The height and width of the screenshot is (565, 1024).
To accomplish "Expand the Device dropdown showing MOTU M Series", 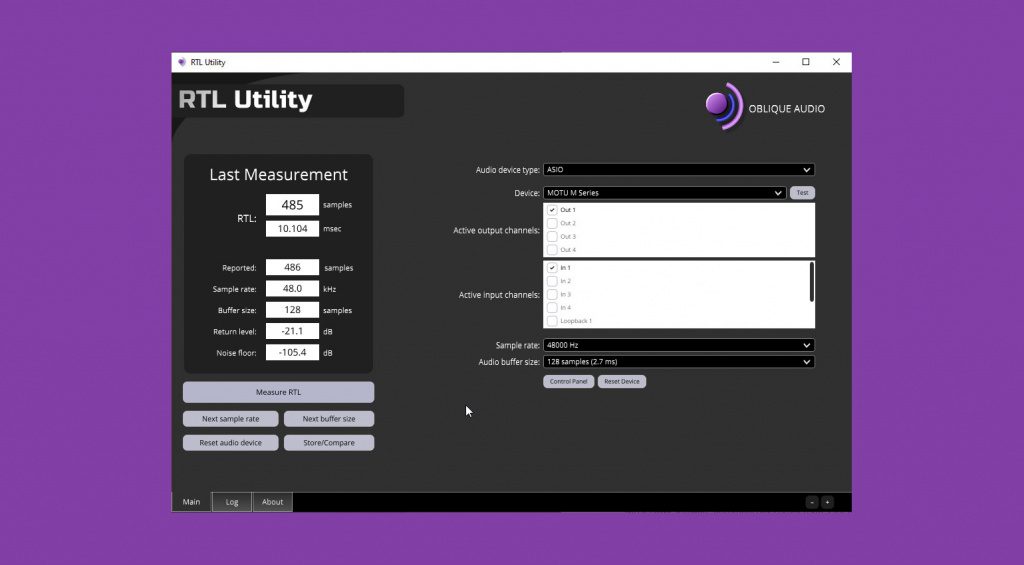I will click(x=664, y=193).
